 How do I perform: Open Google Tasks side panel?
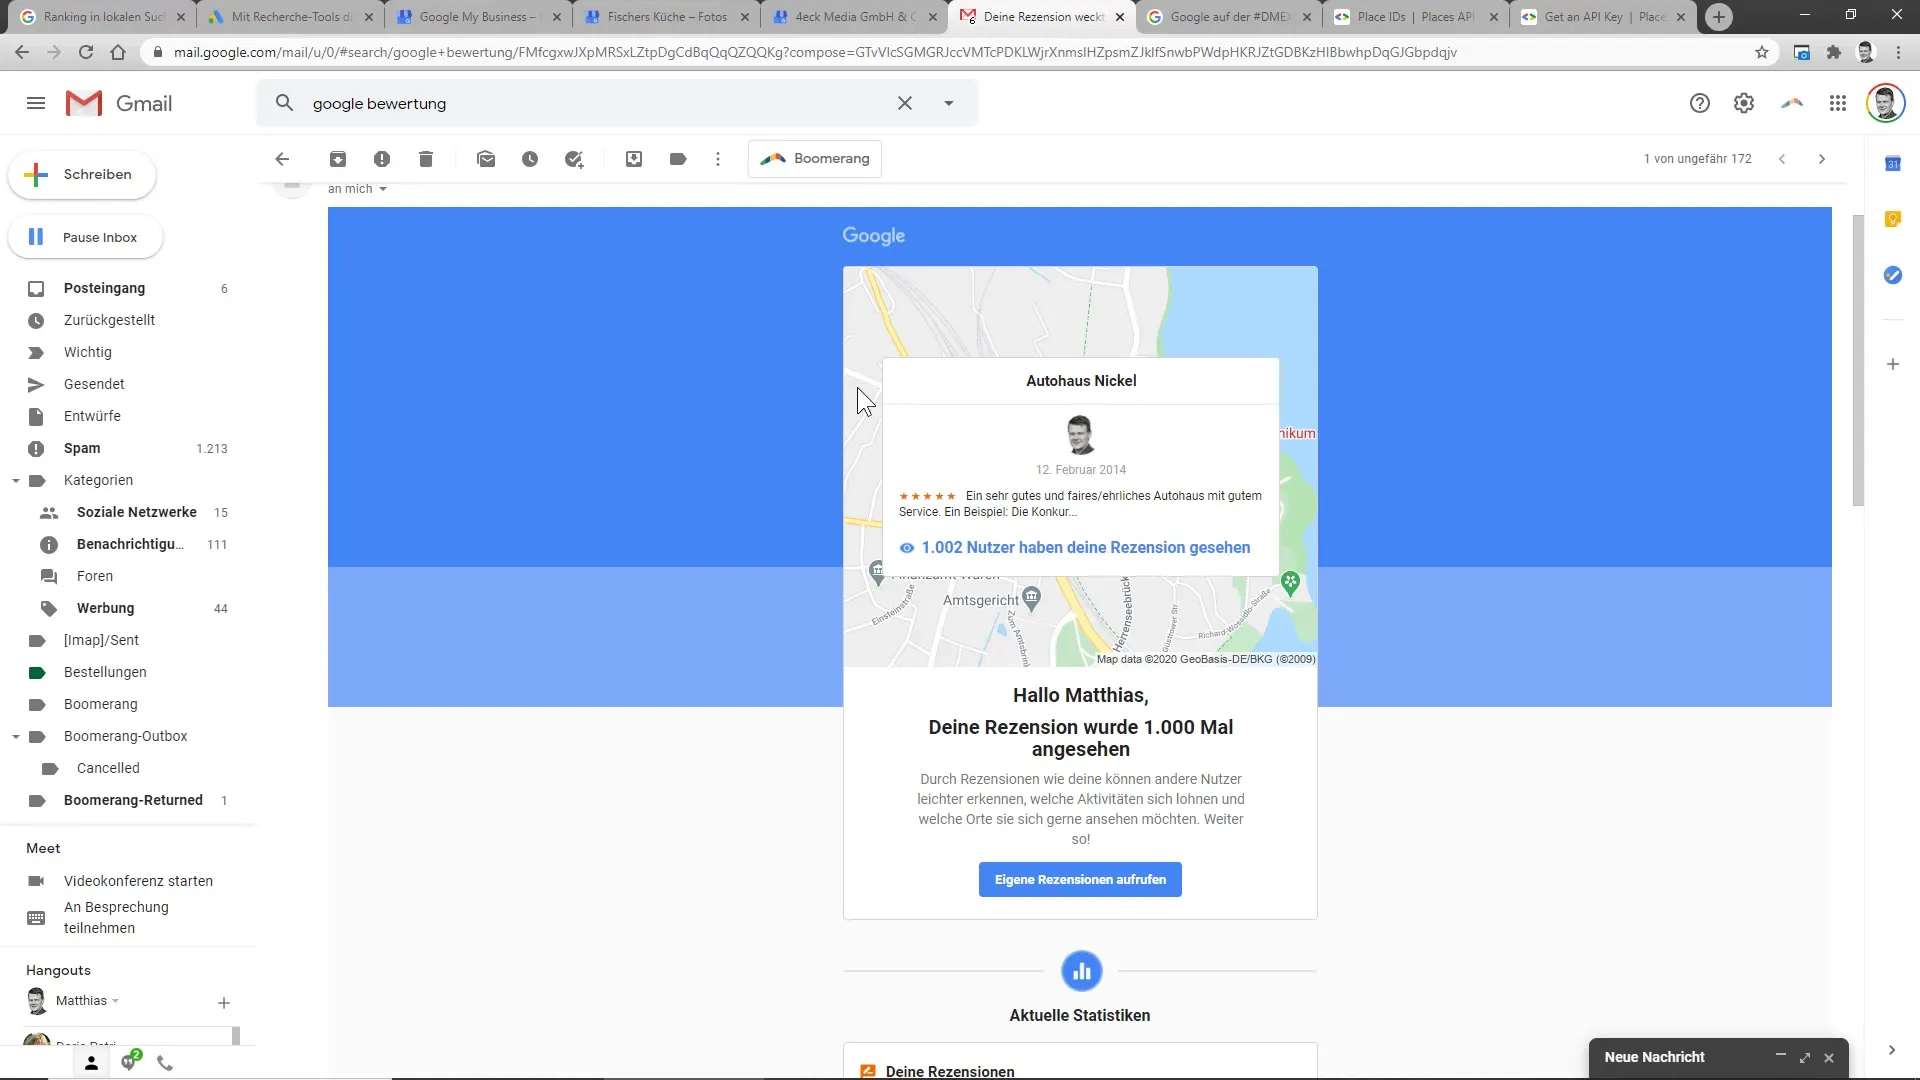(x=1893, y=275)
